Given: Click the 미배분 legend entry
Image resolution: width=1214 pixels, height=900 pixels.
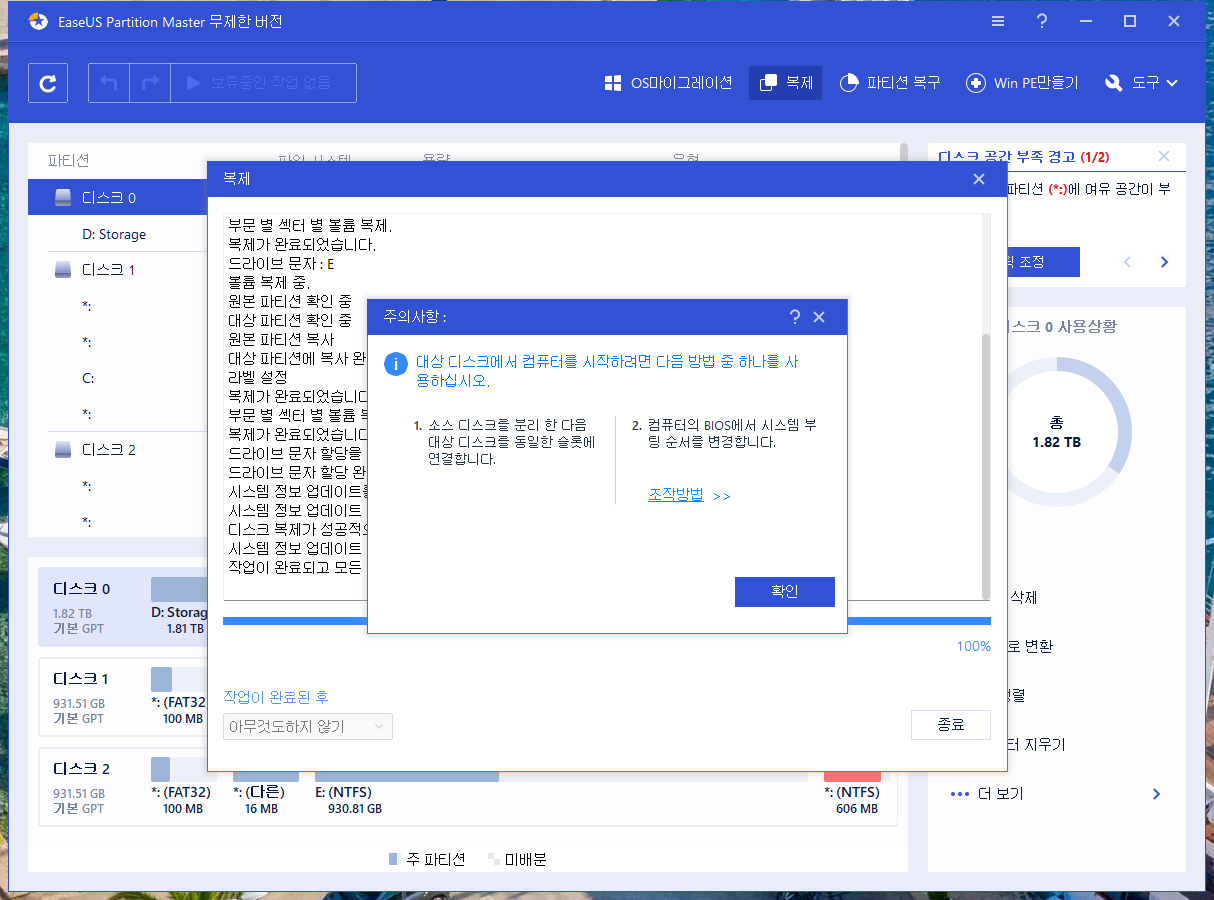Looking at the screenshot, I should tap(517, 859).
